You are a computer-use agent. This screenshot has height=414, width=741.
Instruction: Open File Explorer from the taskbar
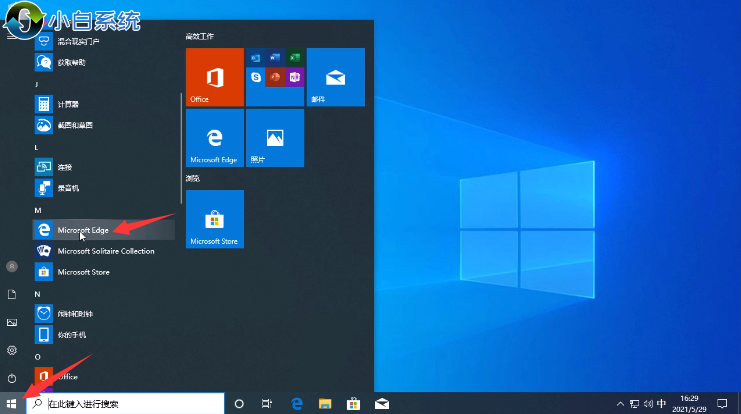click(x=325, y=404)
